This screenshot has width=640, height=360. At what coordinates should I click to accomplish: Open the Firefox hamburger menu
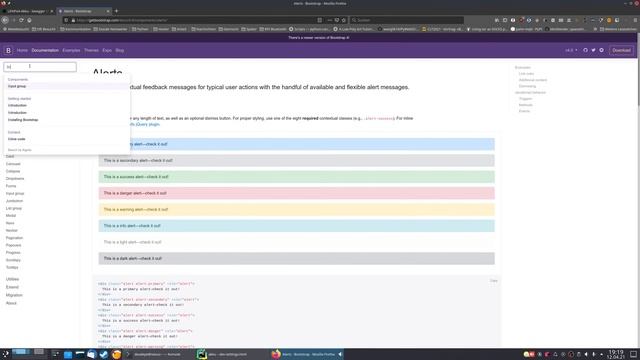(635, 20)
